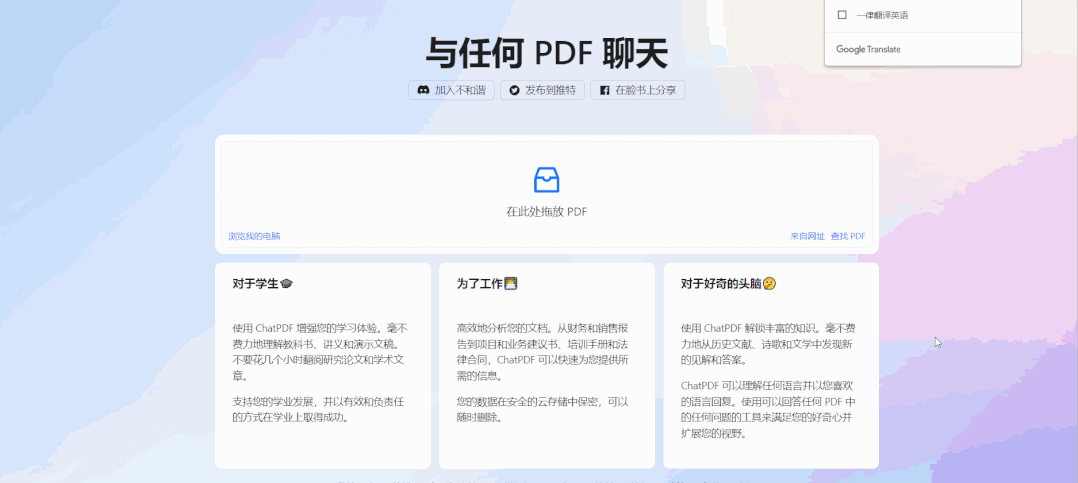Click the paragraph beginning ChatPDF 可以理解任何语言
Screen dimensions: 1078x483
(769, 409)
